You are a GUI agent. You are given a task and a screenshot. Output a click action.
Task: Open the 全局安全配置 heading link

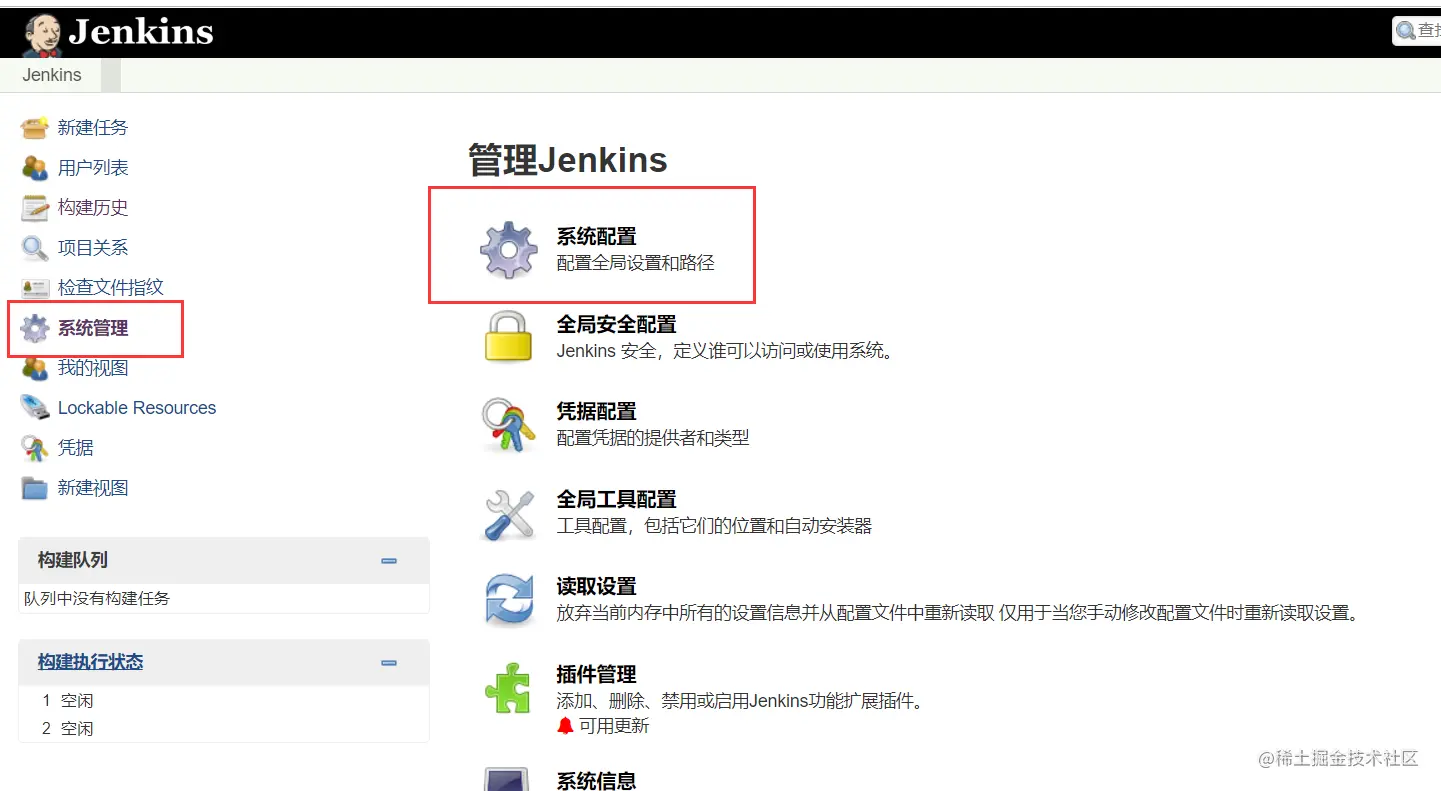click(616, 324)
